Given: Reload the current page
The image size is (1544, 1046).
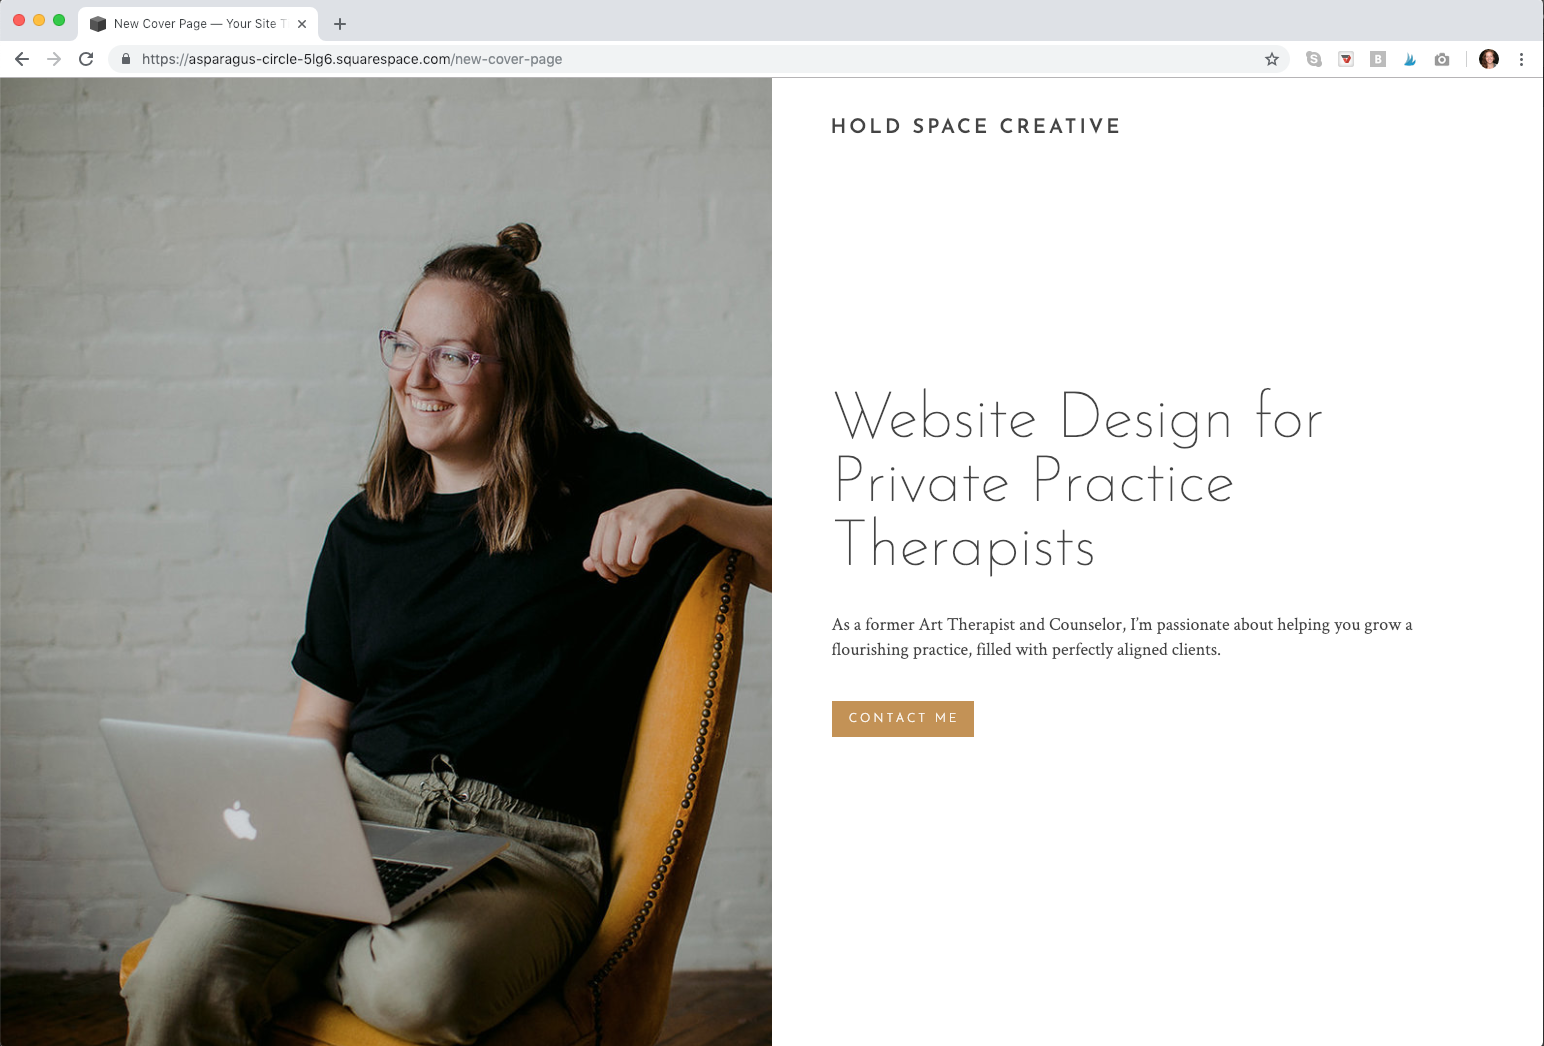Looking at the screenshot, I should tap(86, 59).
